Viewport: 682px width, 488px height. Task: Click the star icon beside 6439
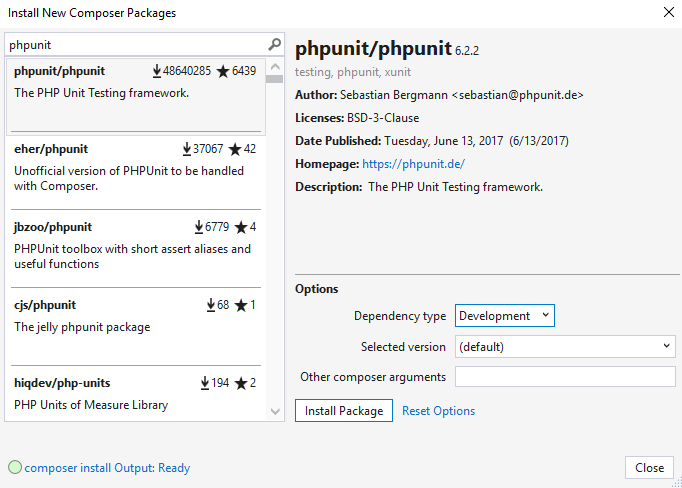(x=223, y=71)
